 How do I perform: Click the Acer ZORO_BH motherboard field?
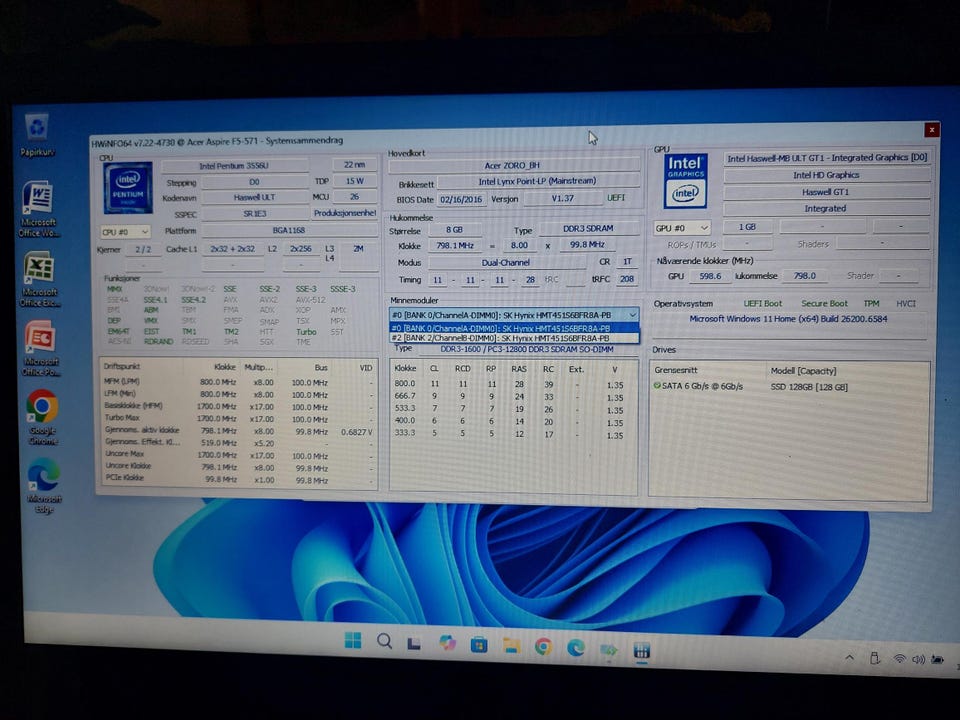[513, 165]
